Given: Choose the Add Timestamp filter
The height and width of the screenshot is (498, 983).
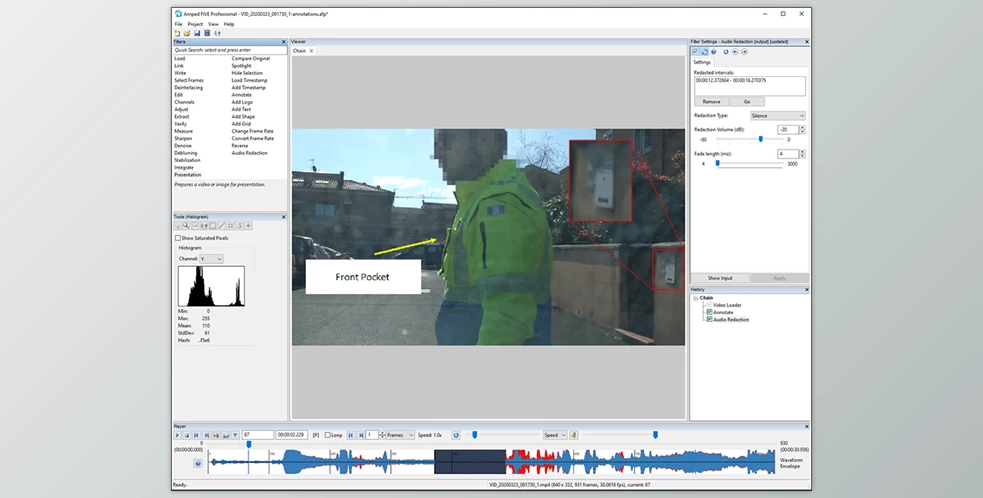Looking at the screenshot, I should pos(249,88).
